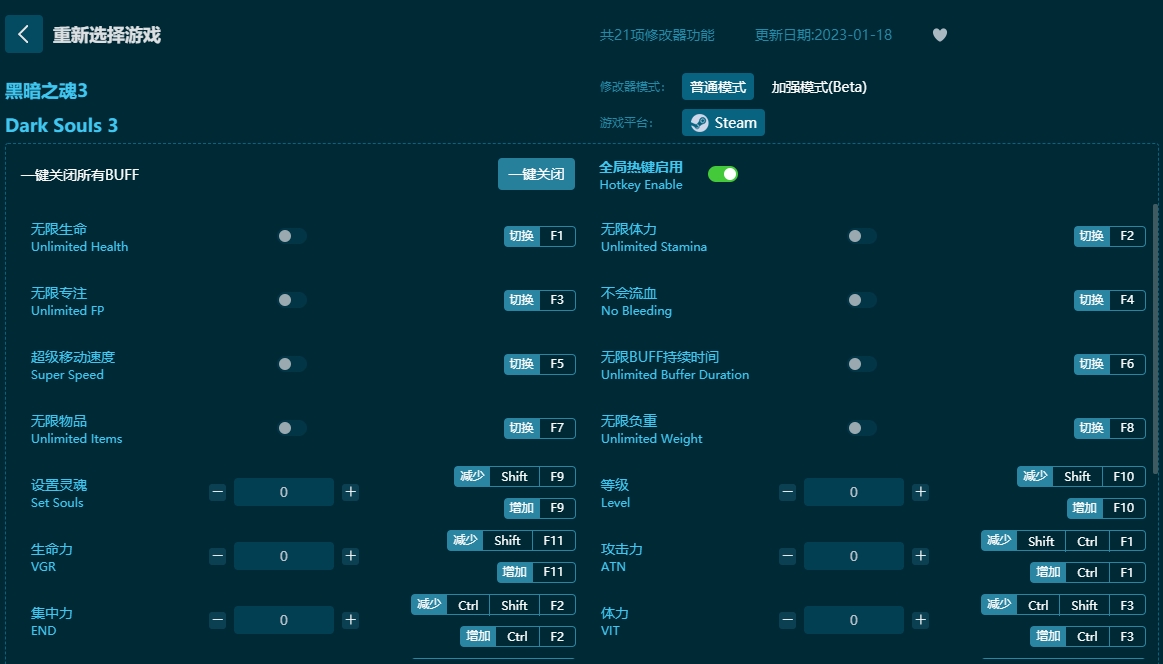This screenshot has width=1163, height=664.
Task: Click ATN 减少 Shift Ctrl F1 hotkey
Action: (1064, 541)
